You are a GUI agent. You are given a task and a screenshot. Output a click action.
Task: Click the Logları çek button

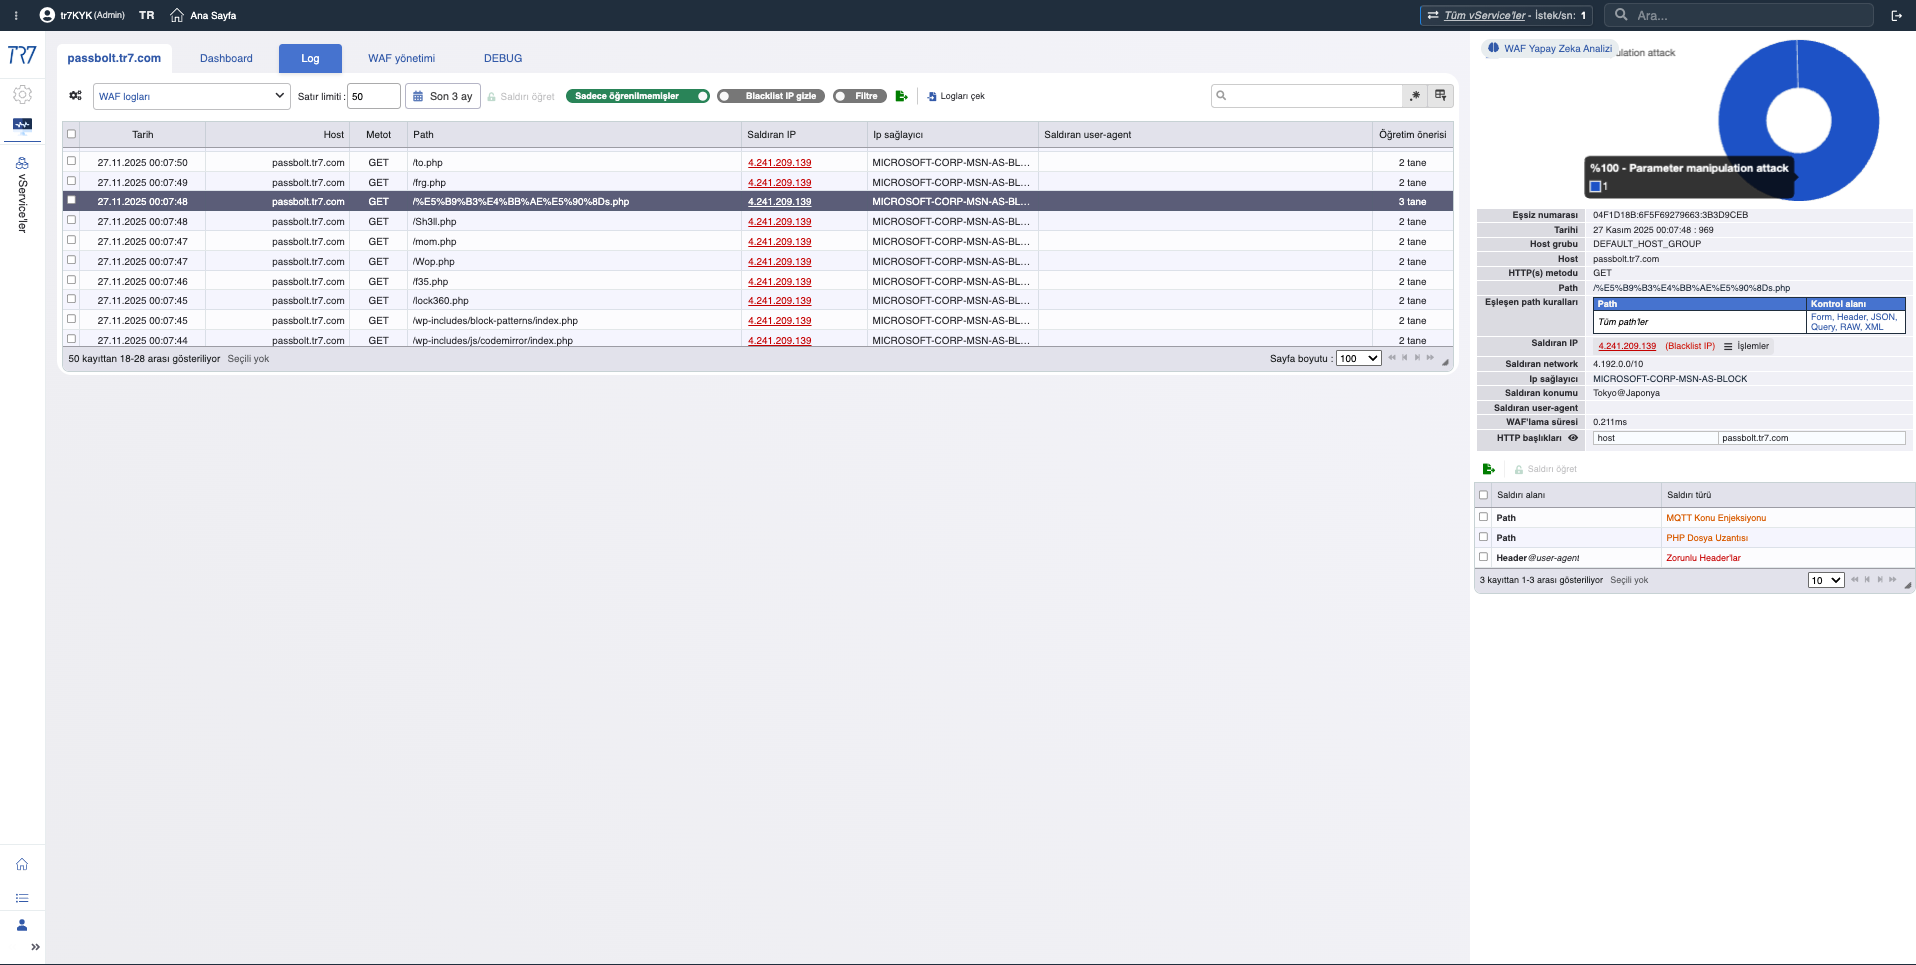click(x=956, y=96)
